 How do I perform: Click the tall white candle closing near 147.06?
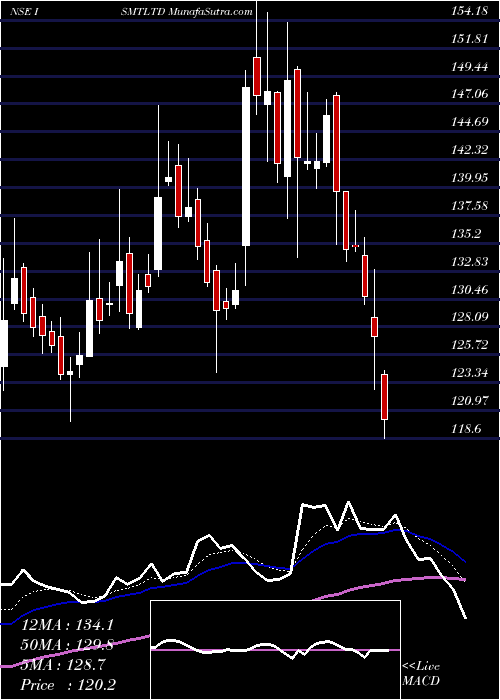(246, 166)
